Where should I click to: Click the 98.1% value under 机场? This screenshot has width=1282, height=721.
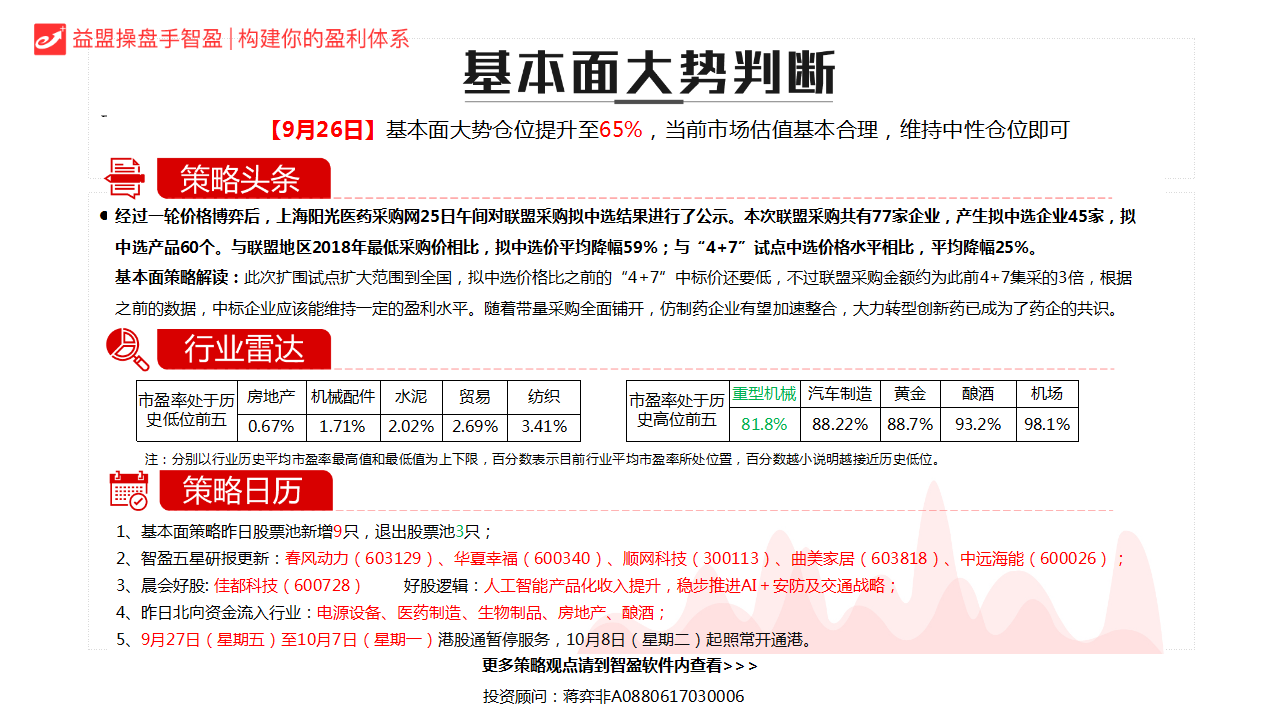tap(1047, 424)
